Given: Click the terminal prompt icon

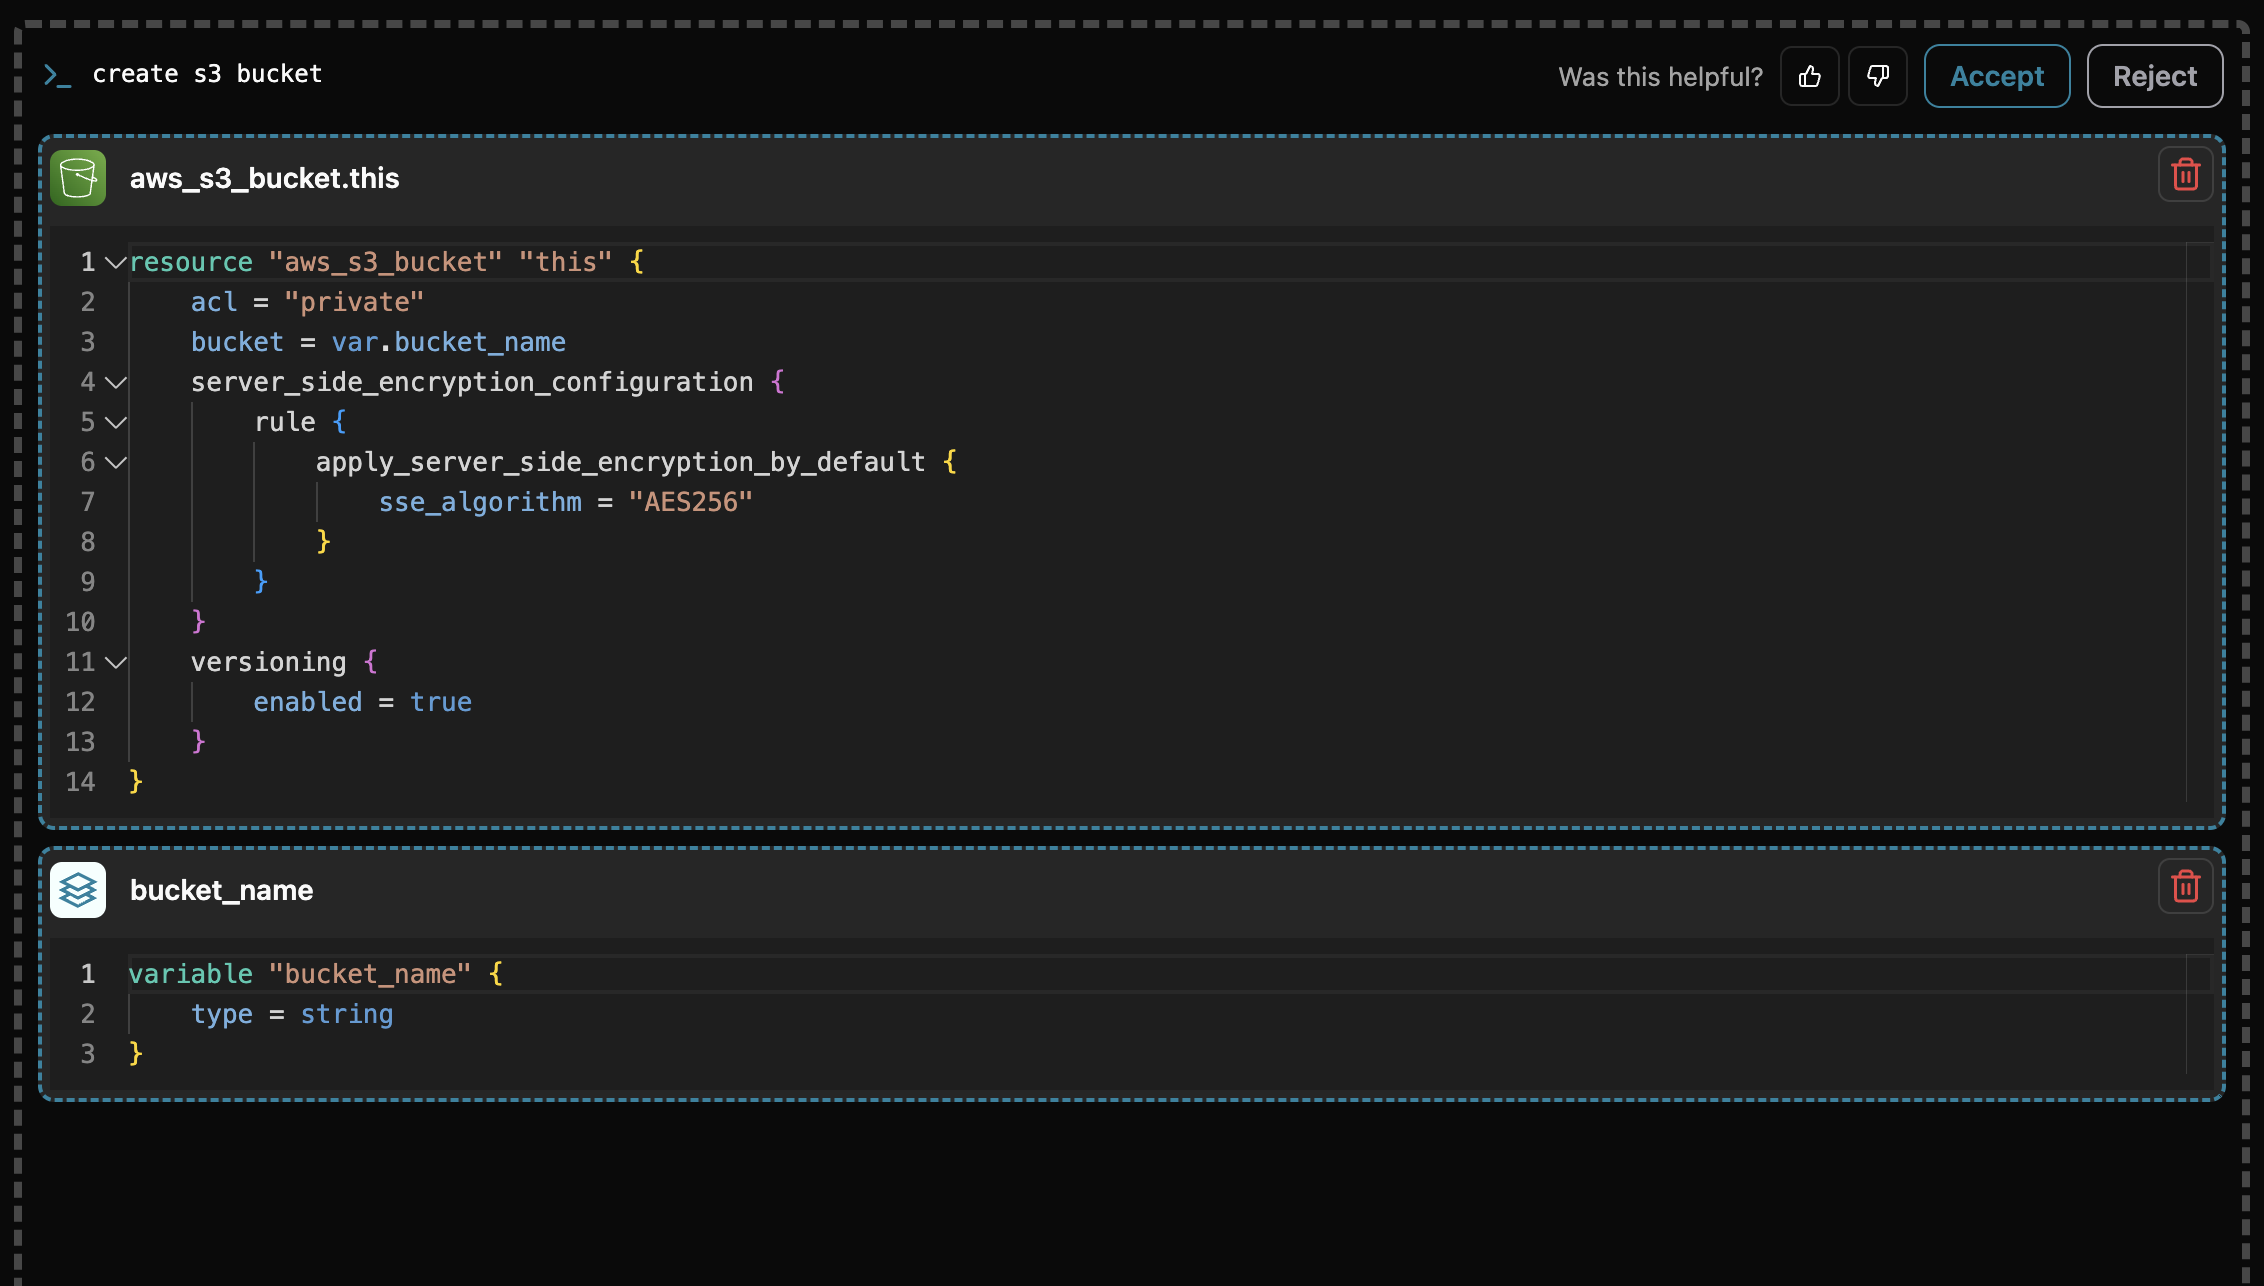Looking at the screenshot, I should click(57, 75).
